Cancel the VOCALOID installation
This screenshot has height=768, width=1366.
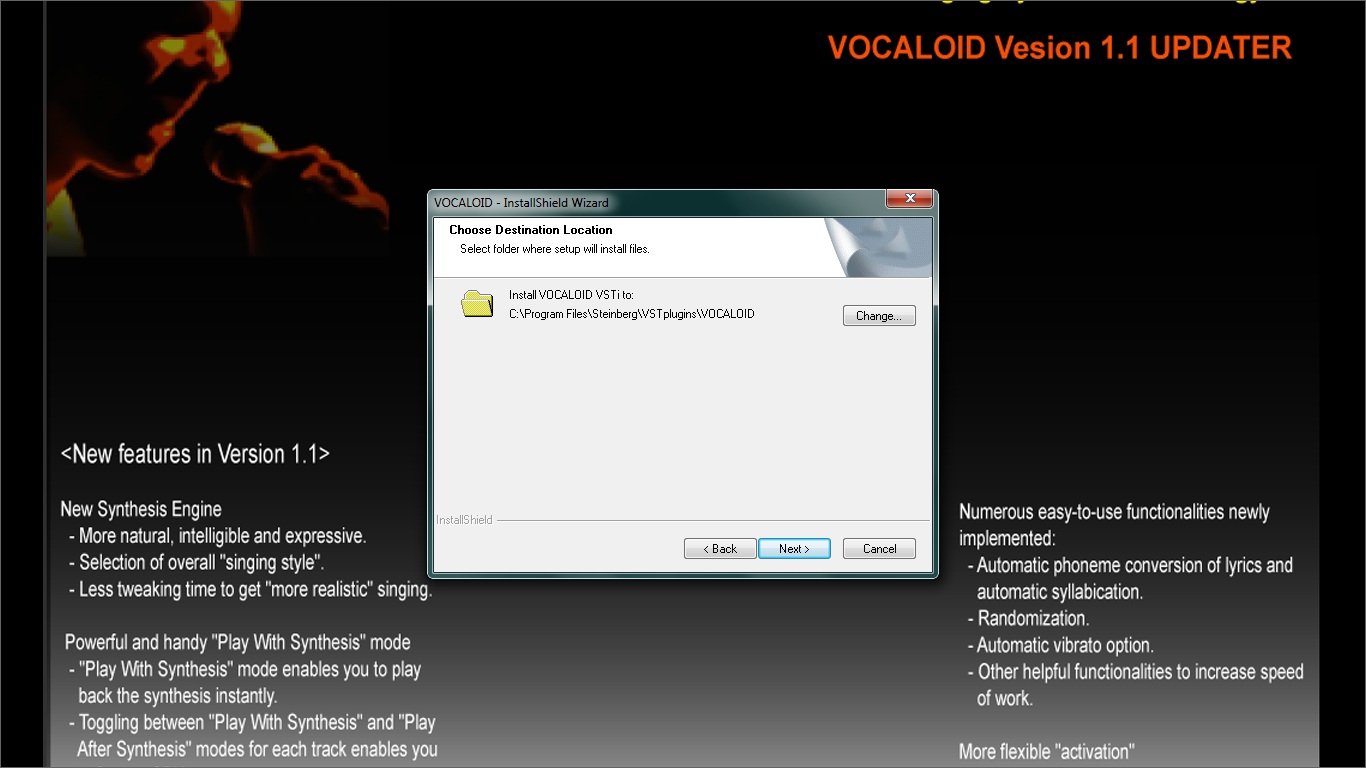pos(879,549)
